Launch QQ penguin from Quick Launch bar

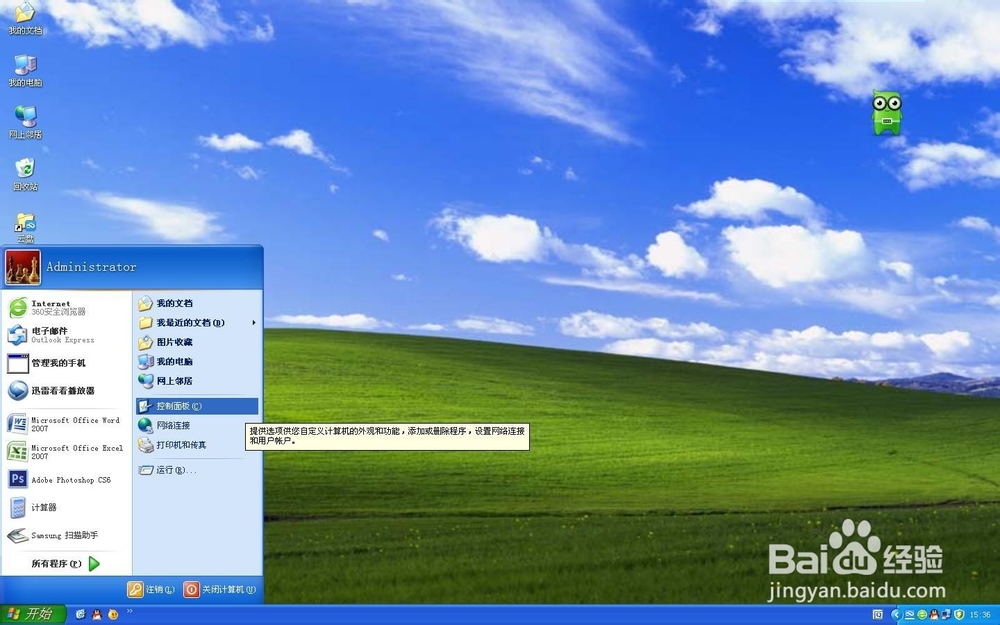pos(97,614)
